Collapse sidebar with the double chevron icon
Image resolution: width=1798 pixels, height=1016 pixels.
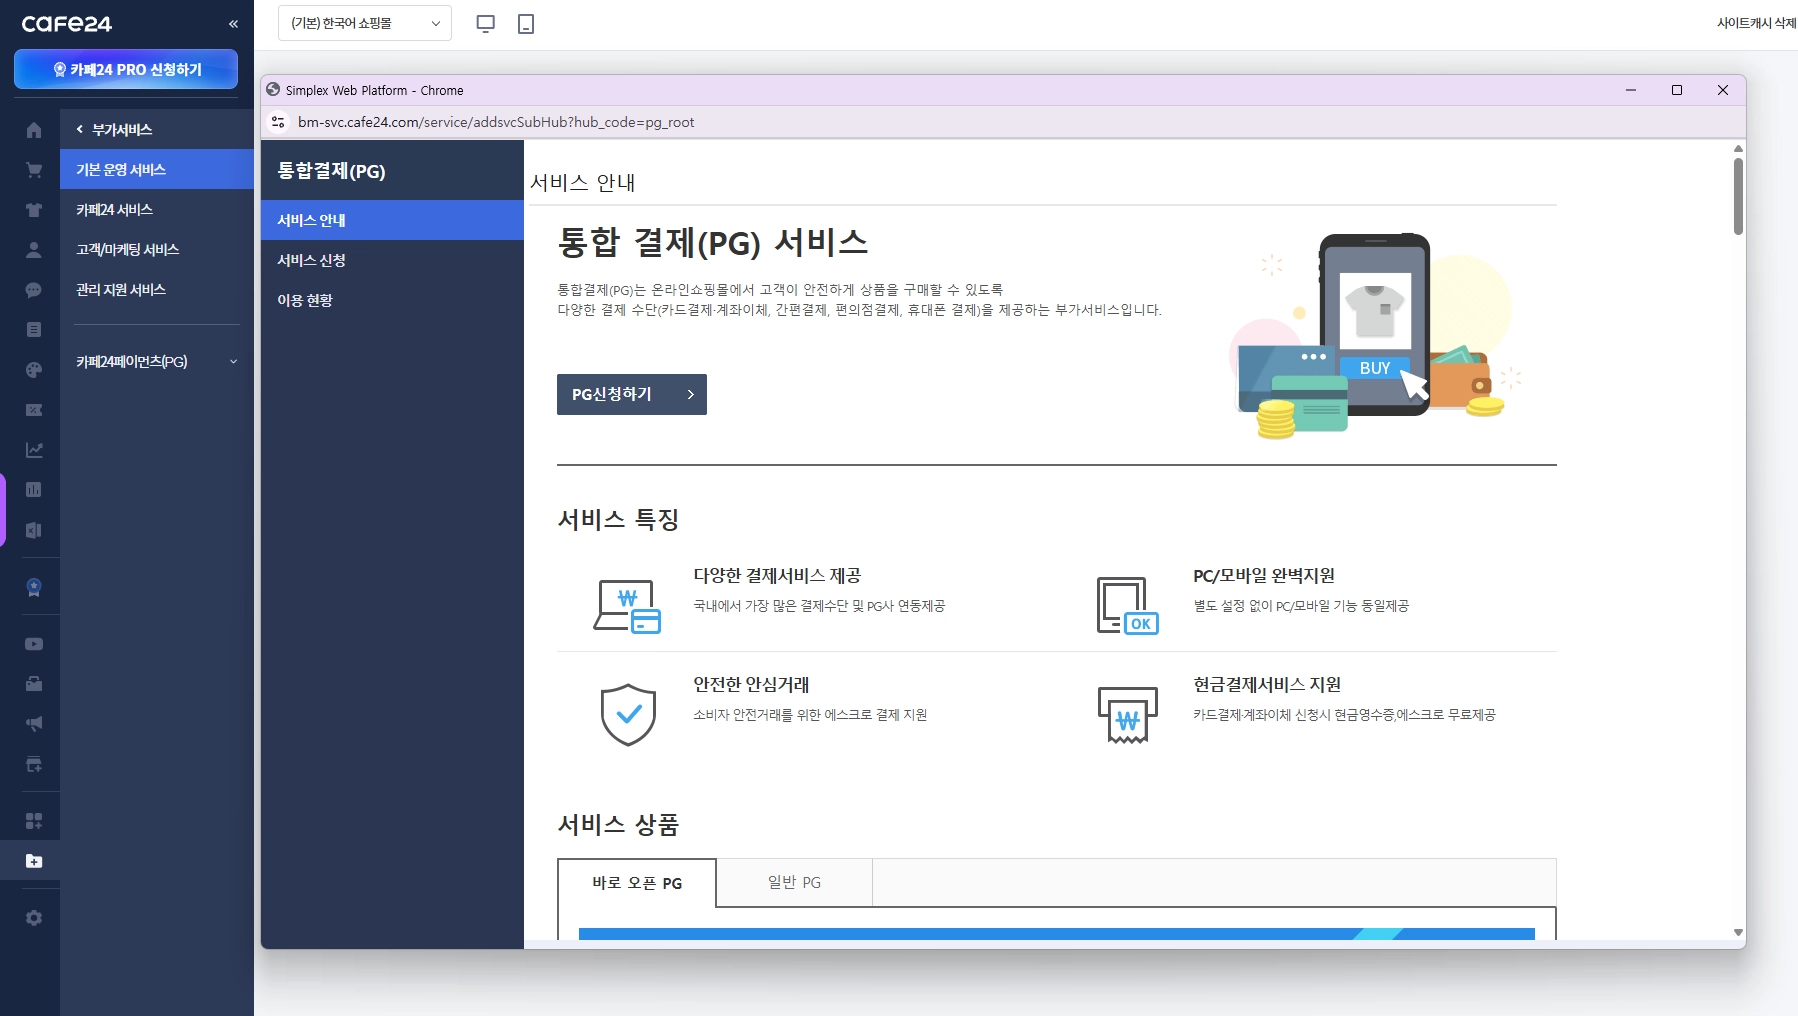pyautogui.click(x=233, y=24)
